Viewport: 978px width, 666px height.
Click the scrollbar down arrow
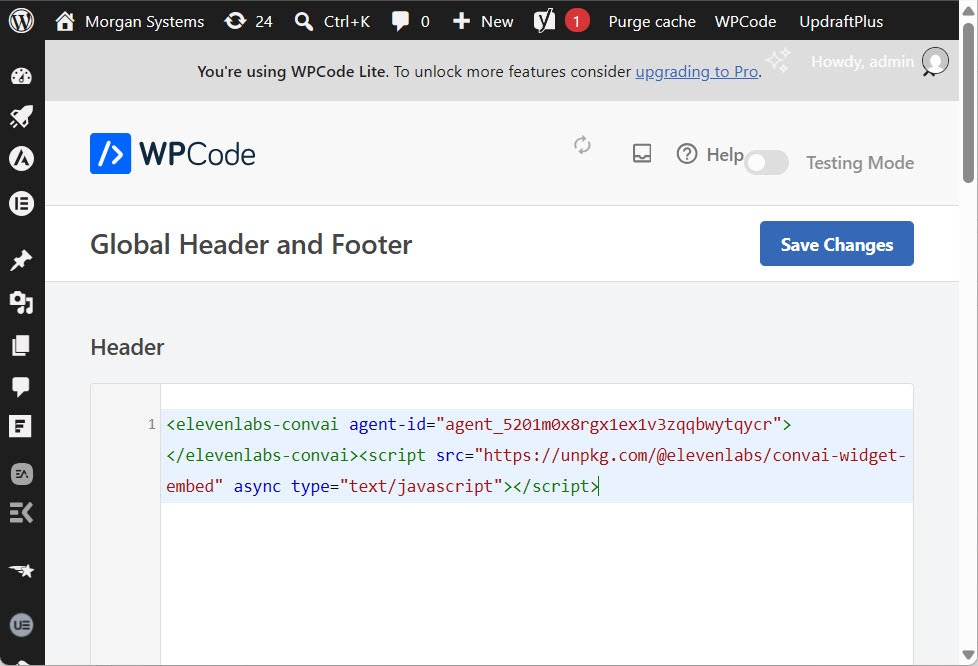coord(968,655)
